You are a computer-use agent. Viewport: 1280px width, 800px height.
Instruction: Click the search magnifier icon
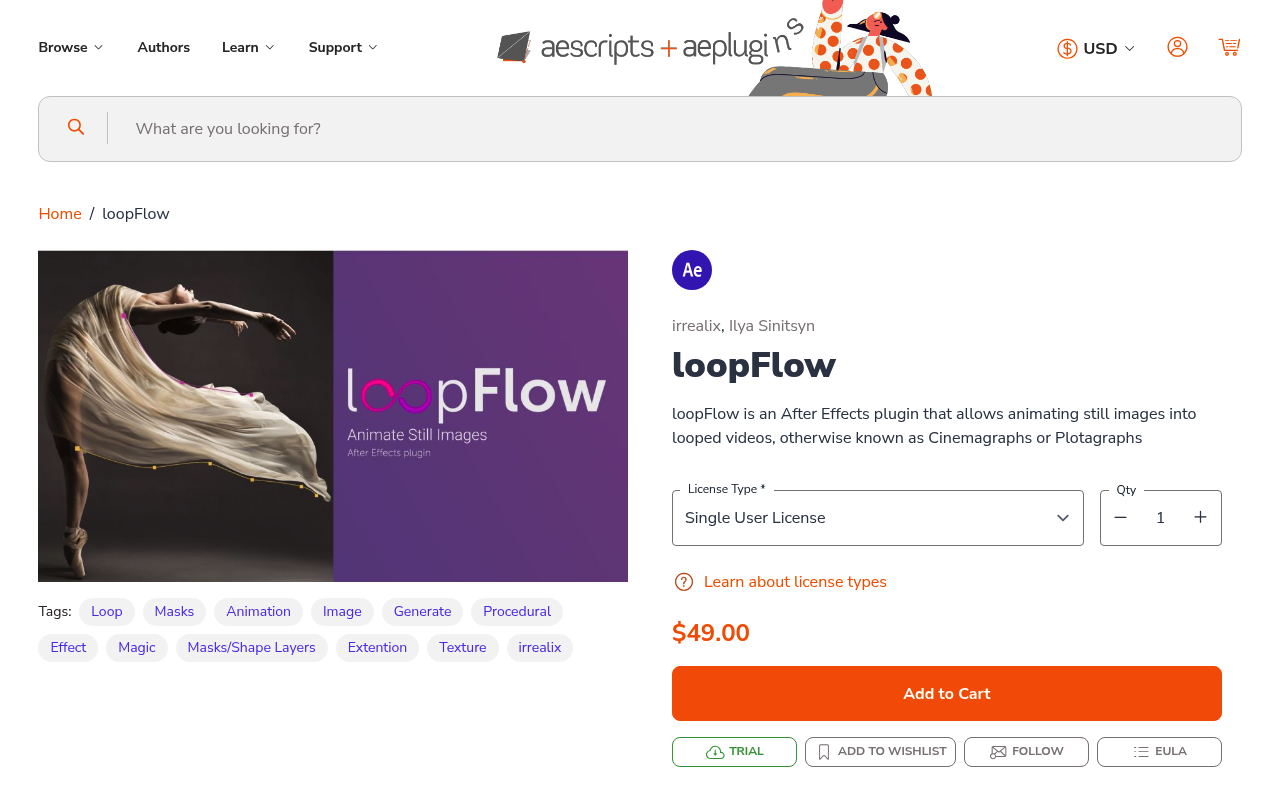pos(76,127)
